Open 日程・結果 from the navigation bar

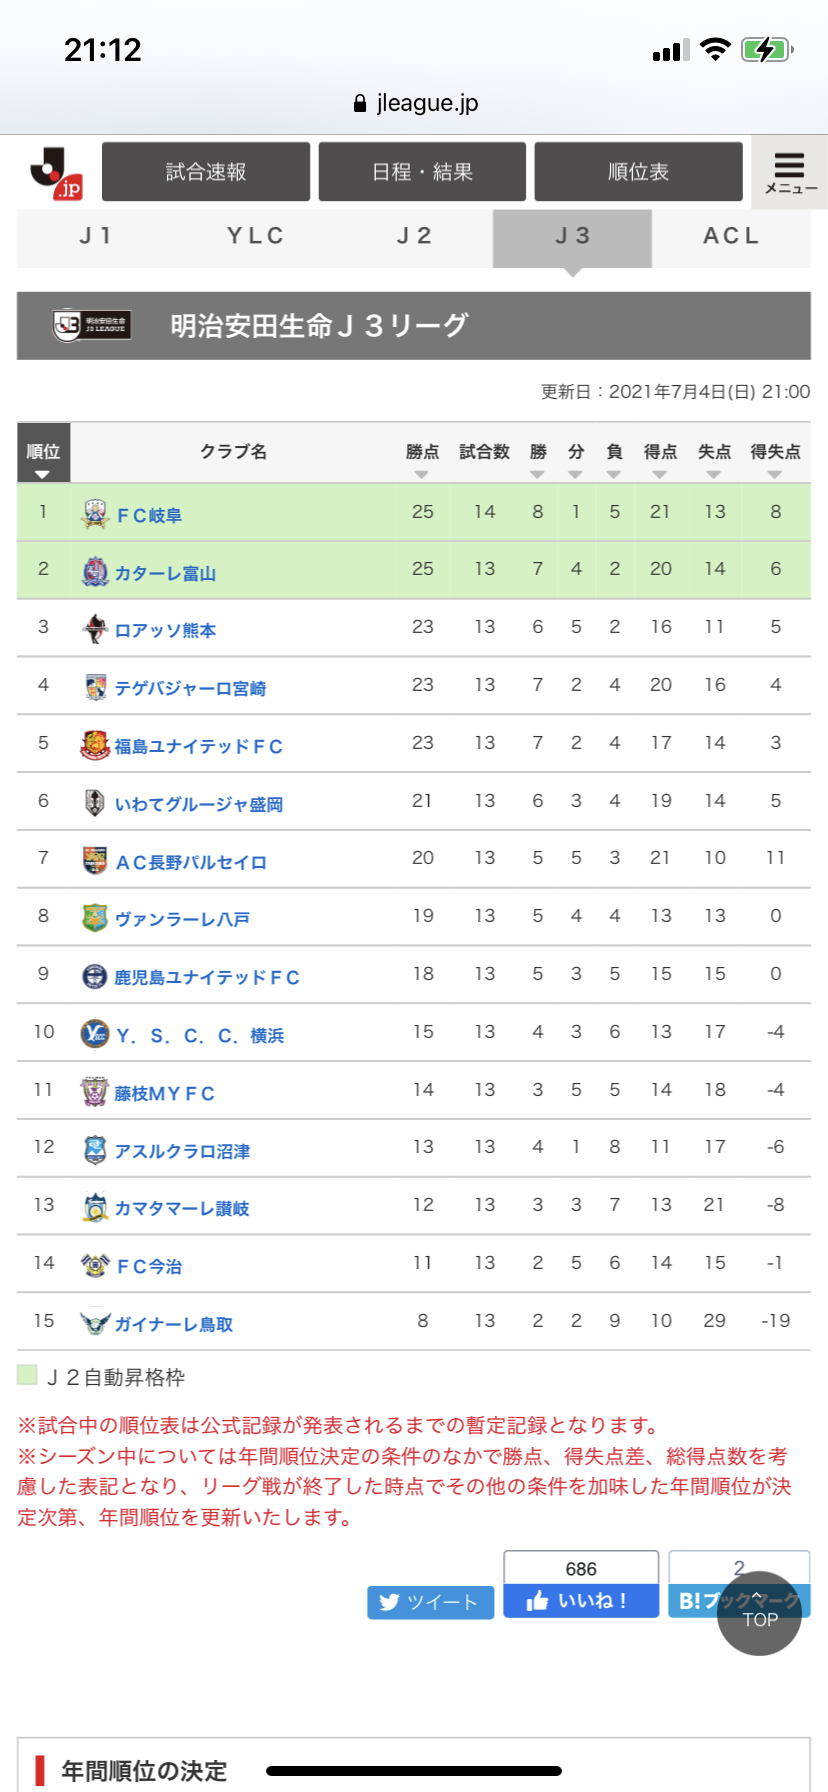pos(422,172)
